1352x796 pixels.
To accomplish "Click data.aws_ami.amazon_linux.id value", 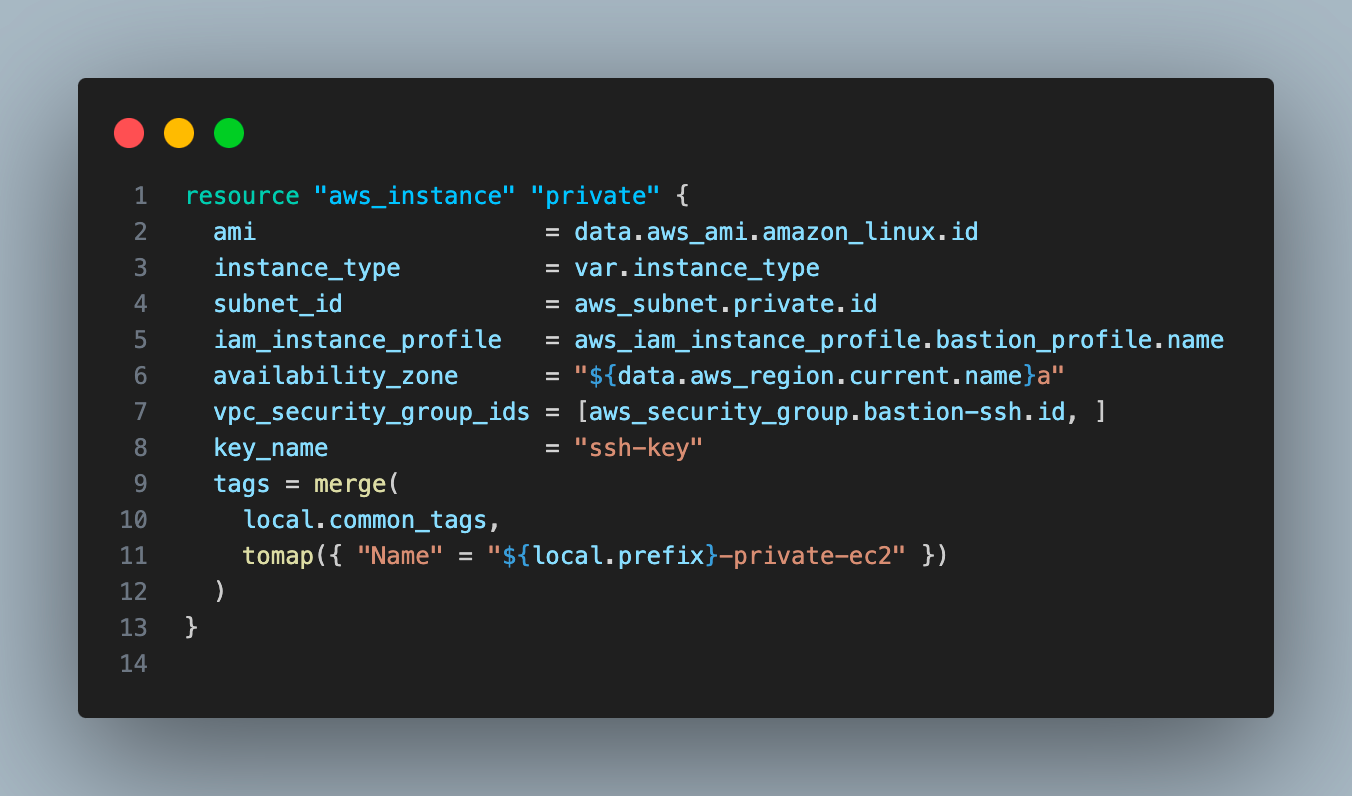I will pos(776,232).
